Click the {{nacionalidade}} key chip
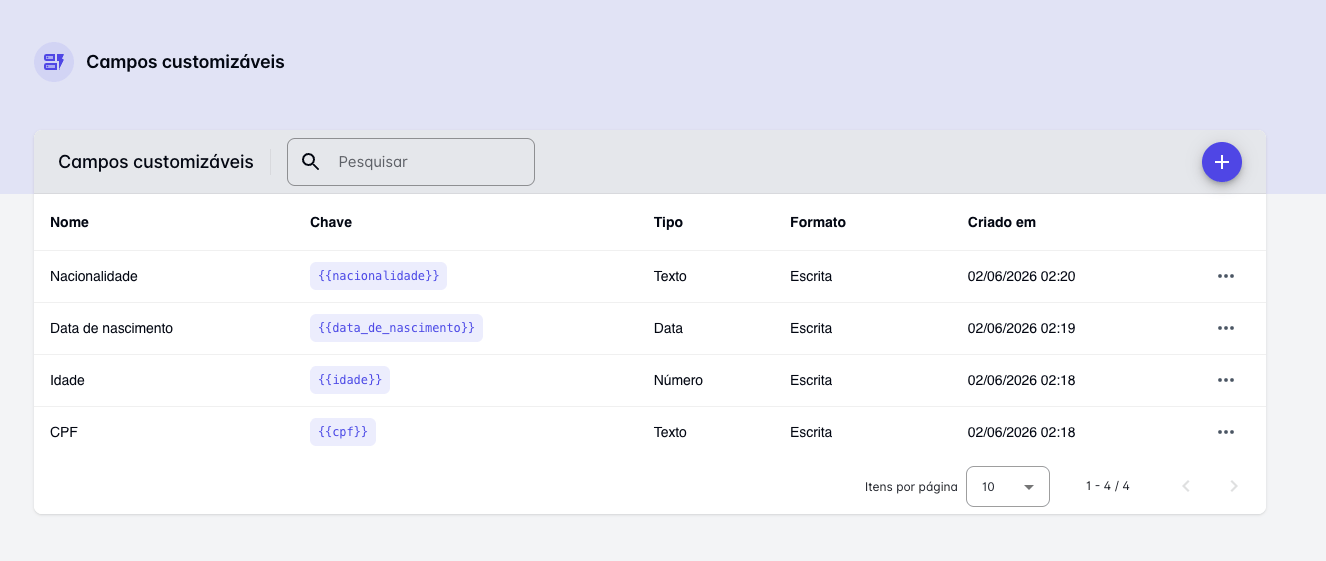The image size is (1326, 561). pos(378,276)
